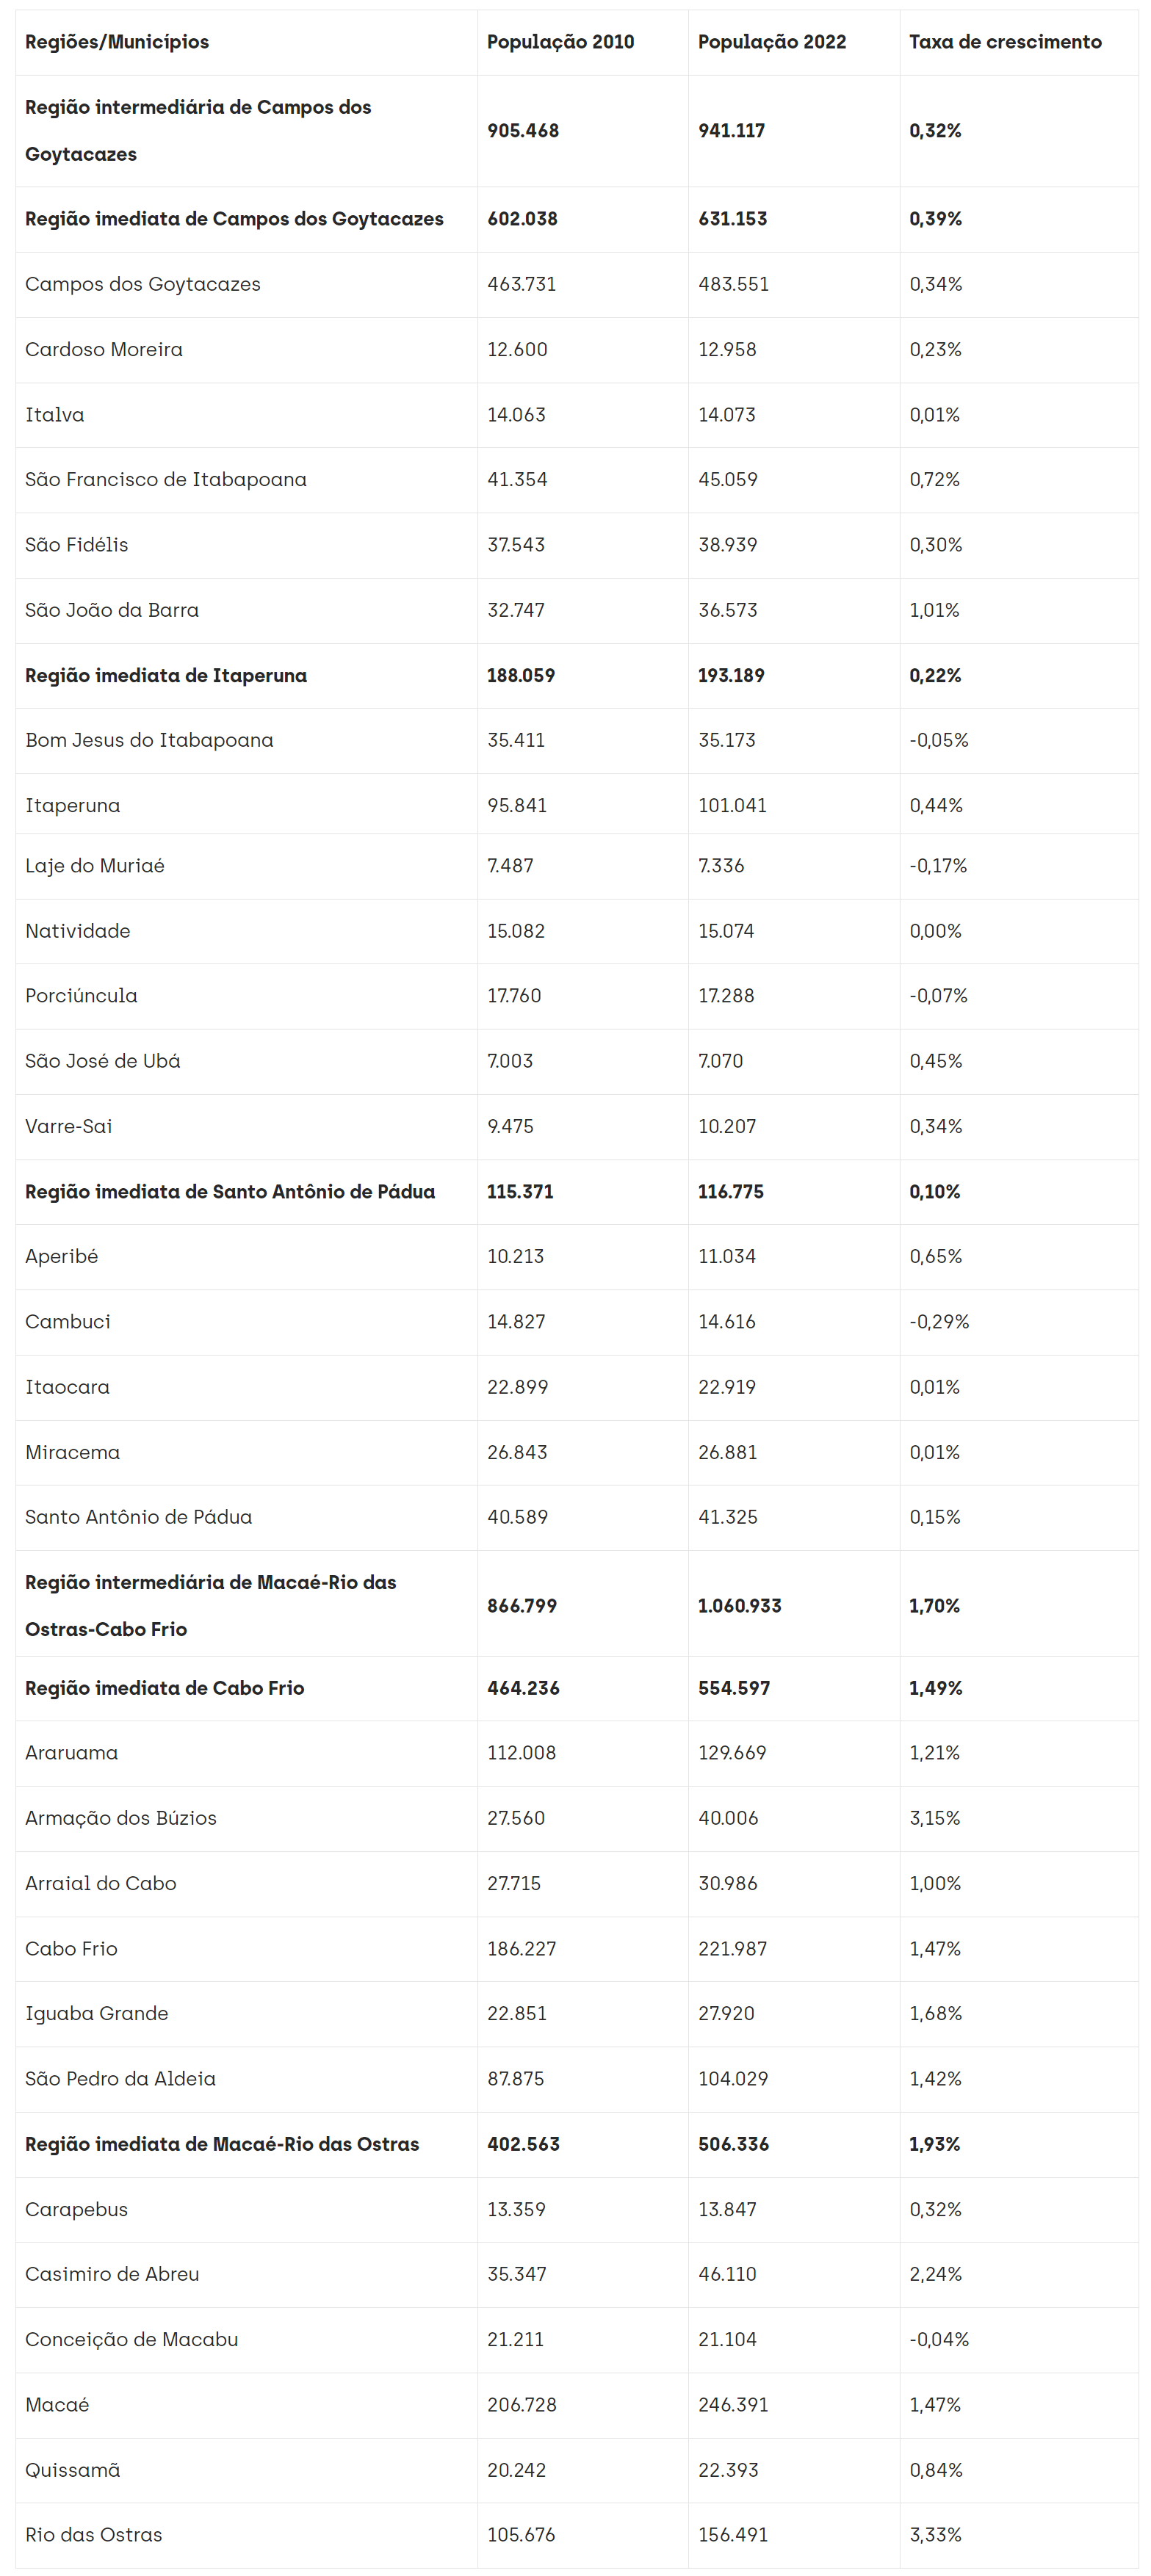Click the Miracema row name
Screen dimensions: 1151x2576
point(72,1452)
